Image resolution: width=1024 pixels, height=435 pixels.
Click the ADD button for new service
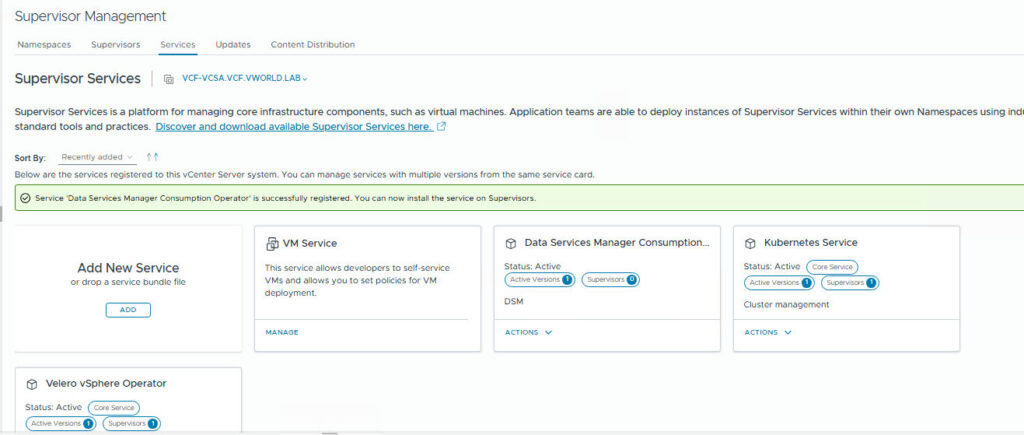128,310
